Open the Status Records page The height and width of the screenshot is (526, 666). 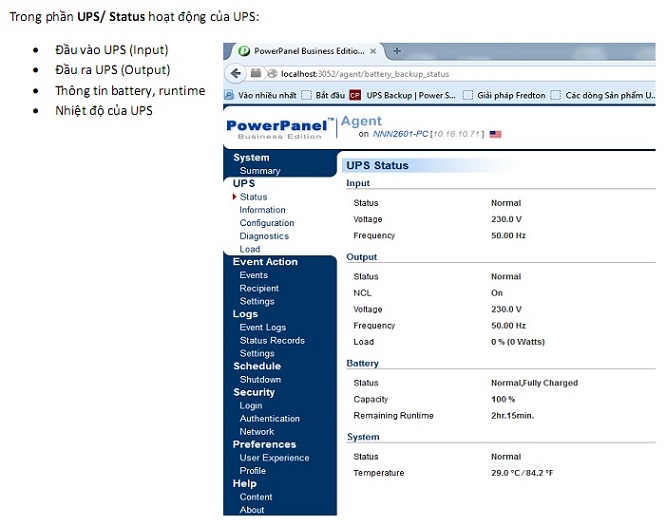click(272, 340)
